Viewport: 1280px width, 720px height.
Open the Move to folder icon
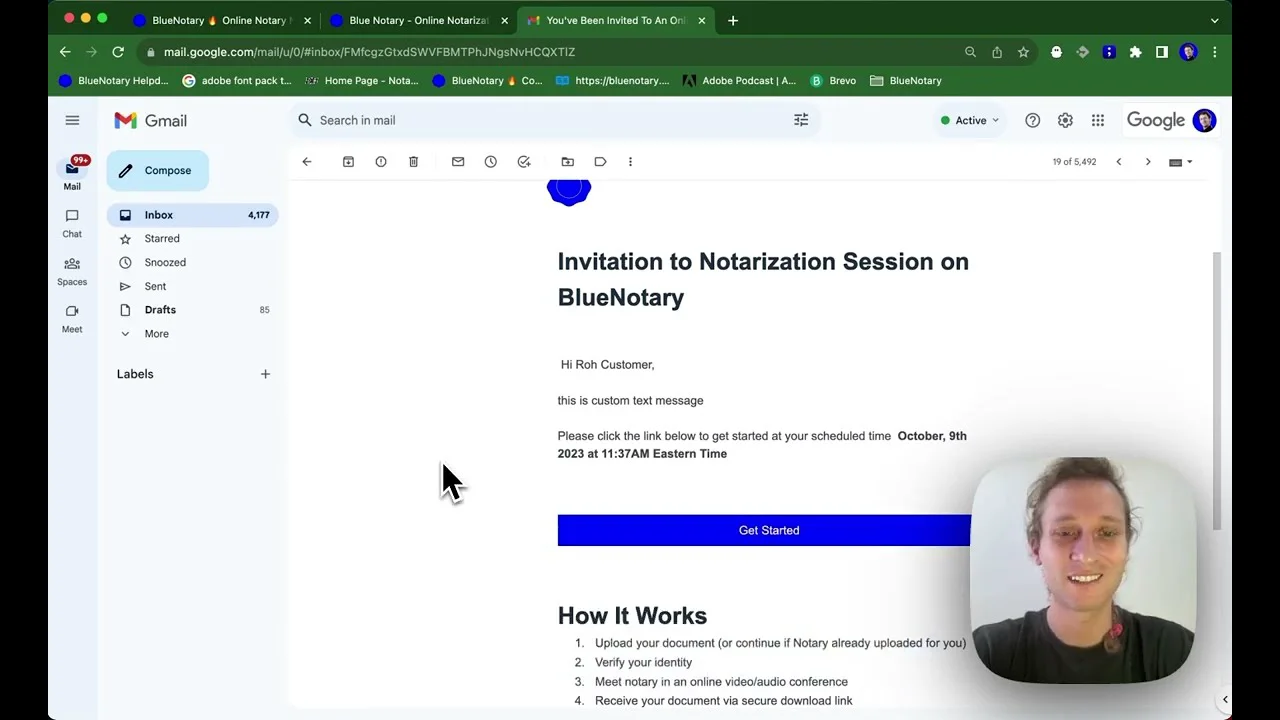tap(567, 162)
